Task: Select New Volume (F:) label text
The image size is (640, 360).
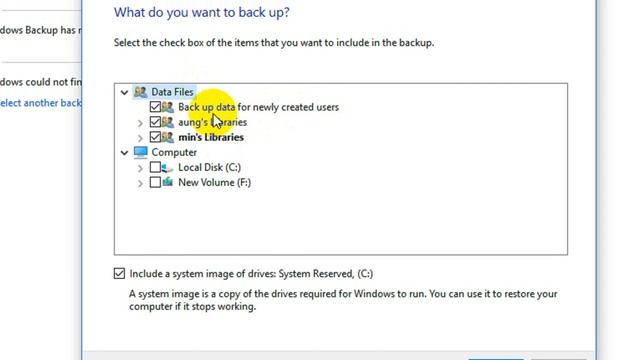Action: click(215, 182)
